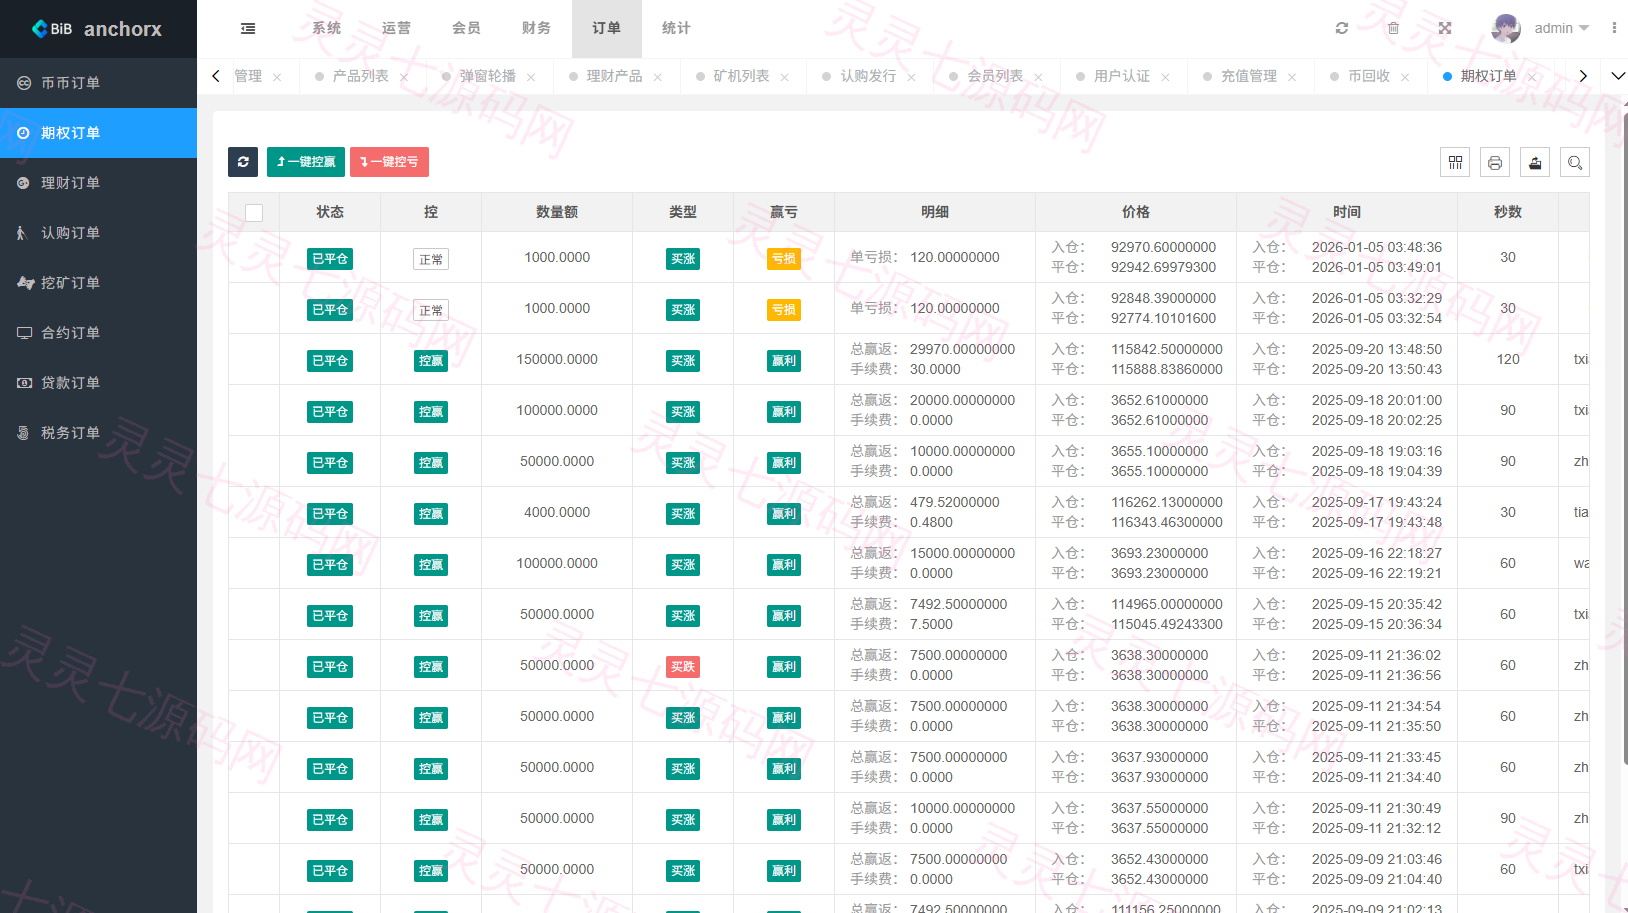The width and height of the screenshot is (1628, 913).
Task: Click 控赢 tag in 150000.0000 row
Action: coord(431,361)
